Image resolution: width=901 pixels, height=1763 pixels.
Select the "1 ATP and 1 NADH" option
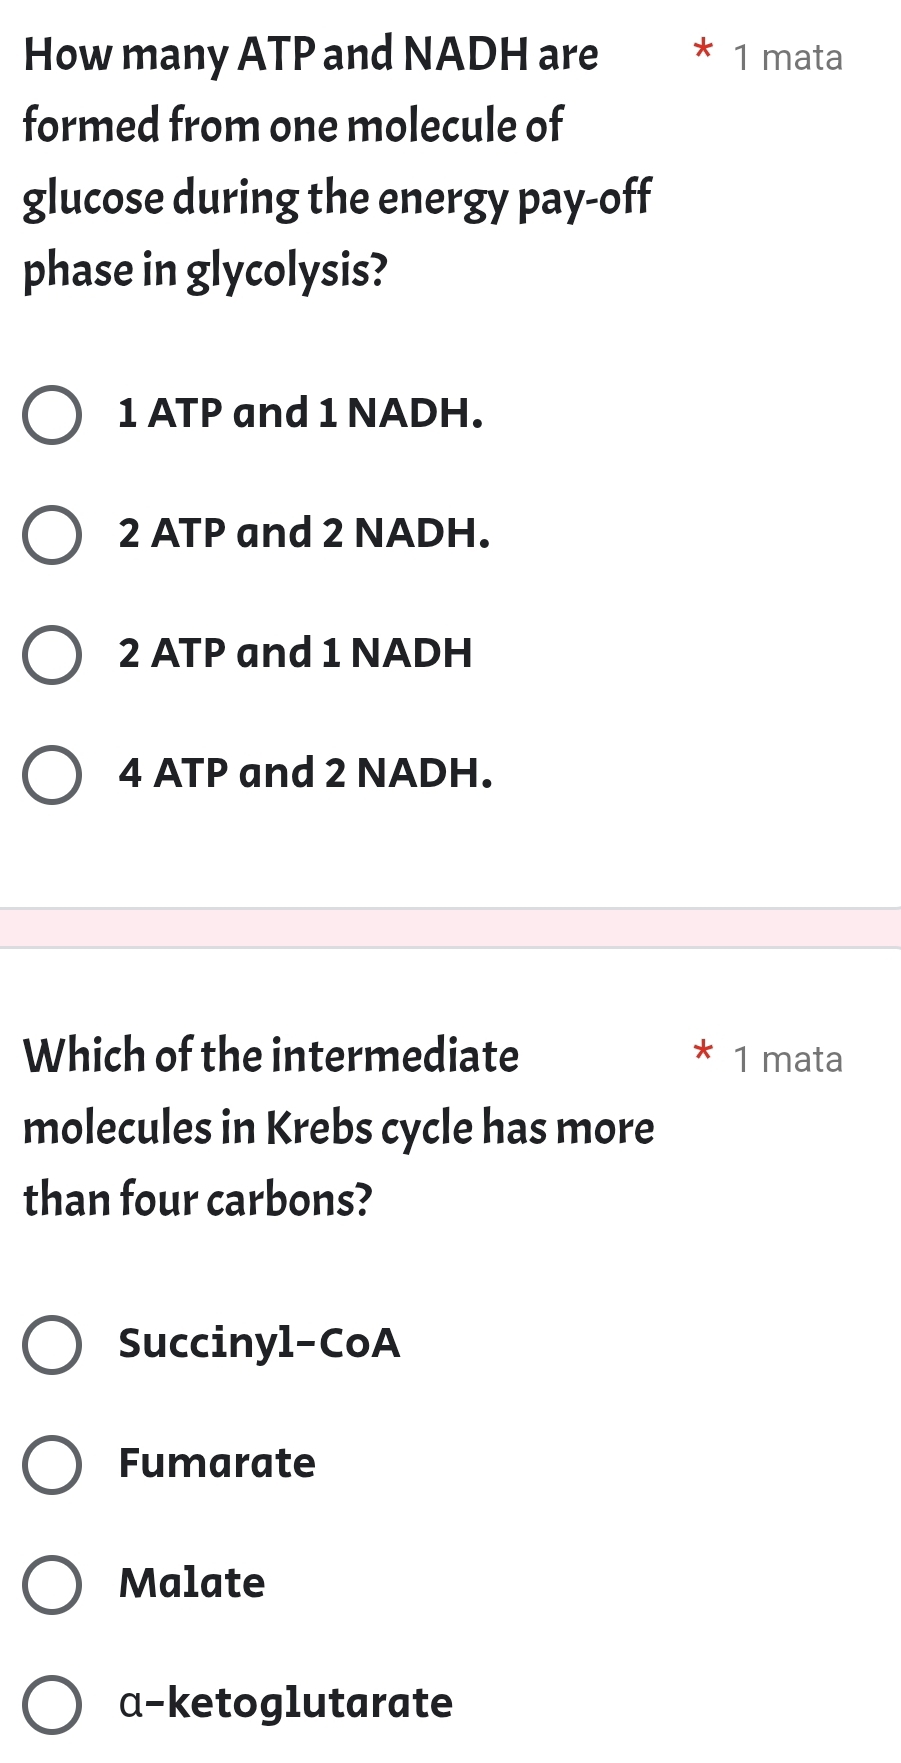pyautogui.click(x=53, y=414)
